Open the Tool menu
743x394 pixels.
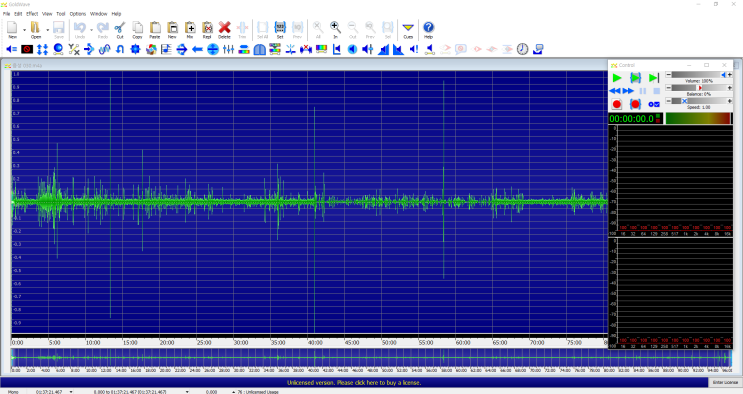pos(61,14)
